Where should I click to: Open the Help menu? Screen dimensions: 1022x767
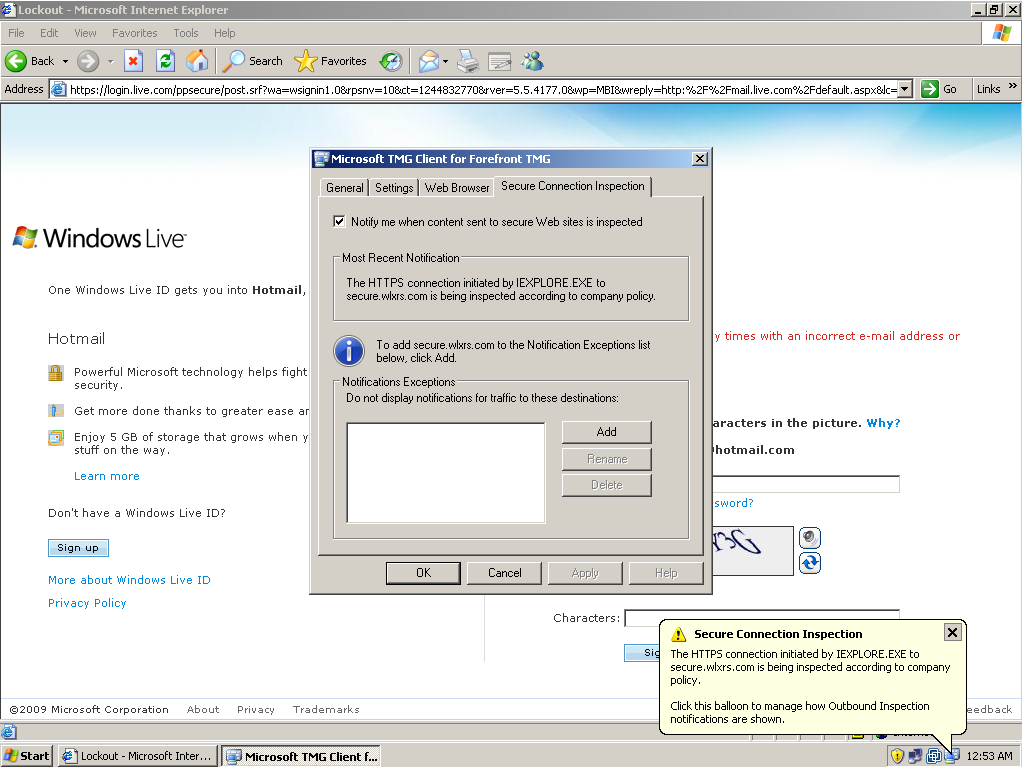coord(225,33)
